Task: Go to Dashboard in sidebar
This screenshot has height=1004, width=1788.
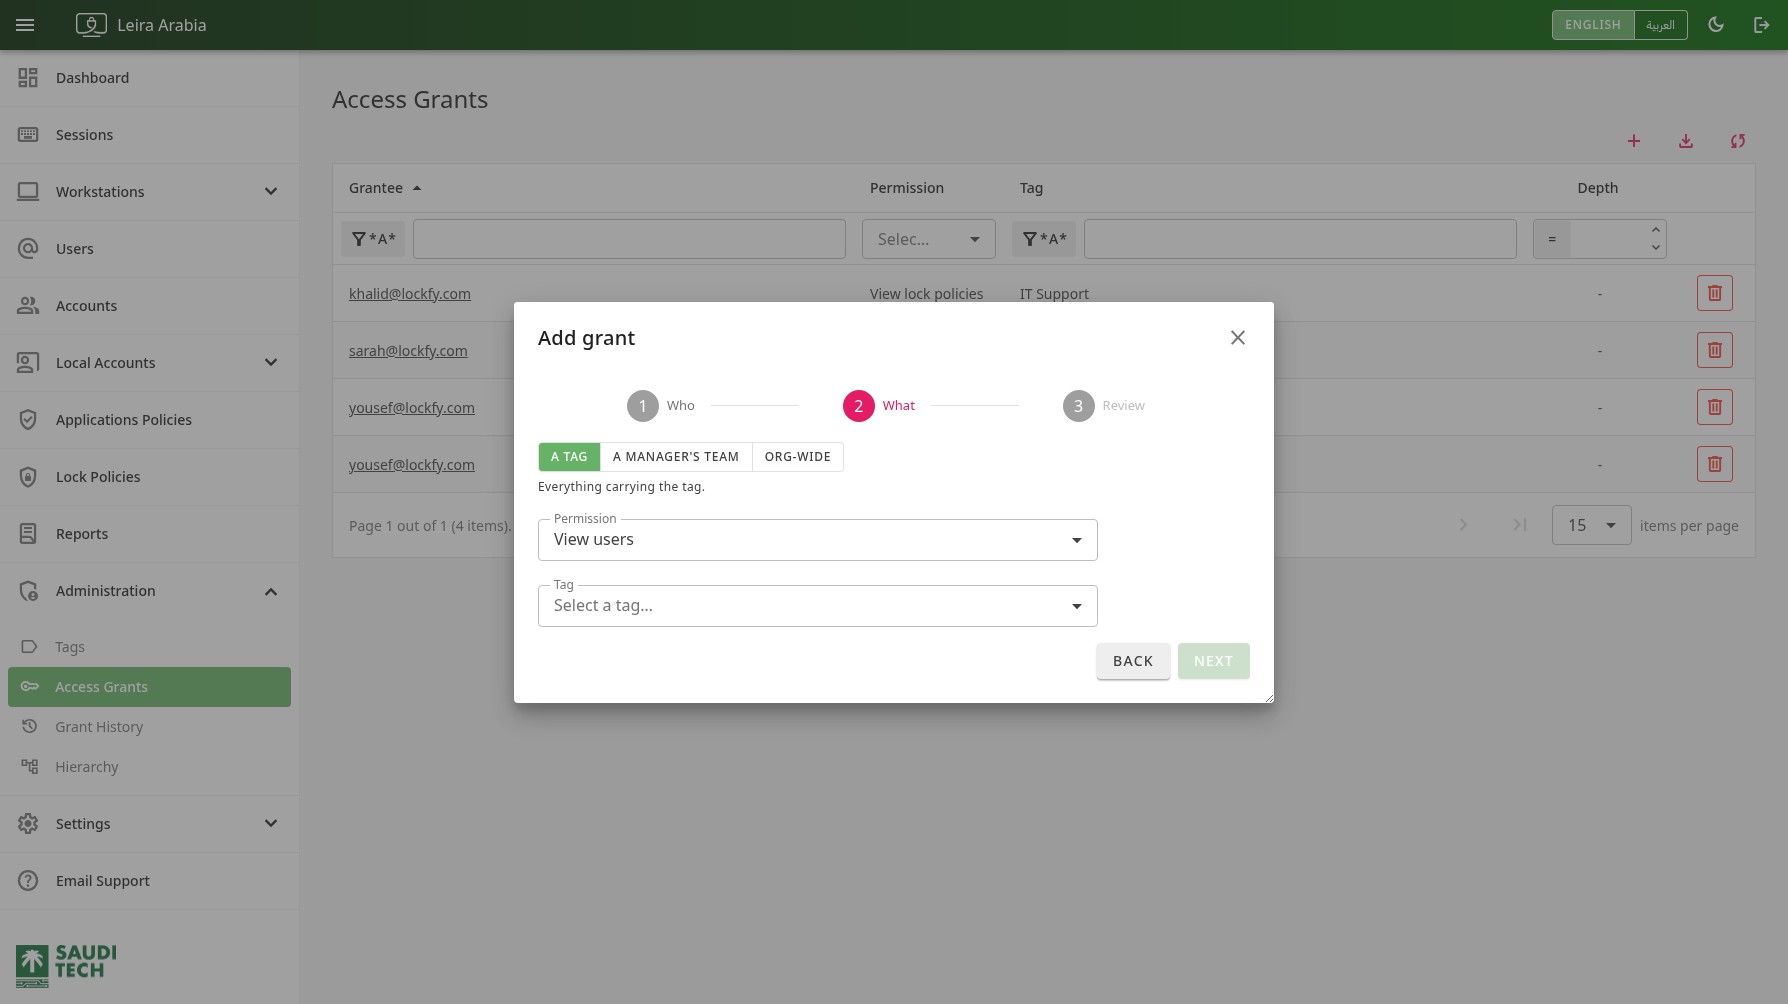Action: click(x=149, y=78)
